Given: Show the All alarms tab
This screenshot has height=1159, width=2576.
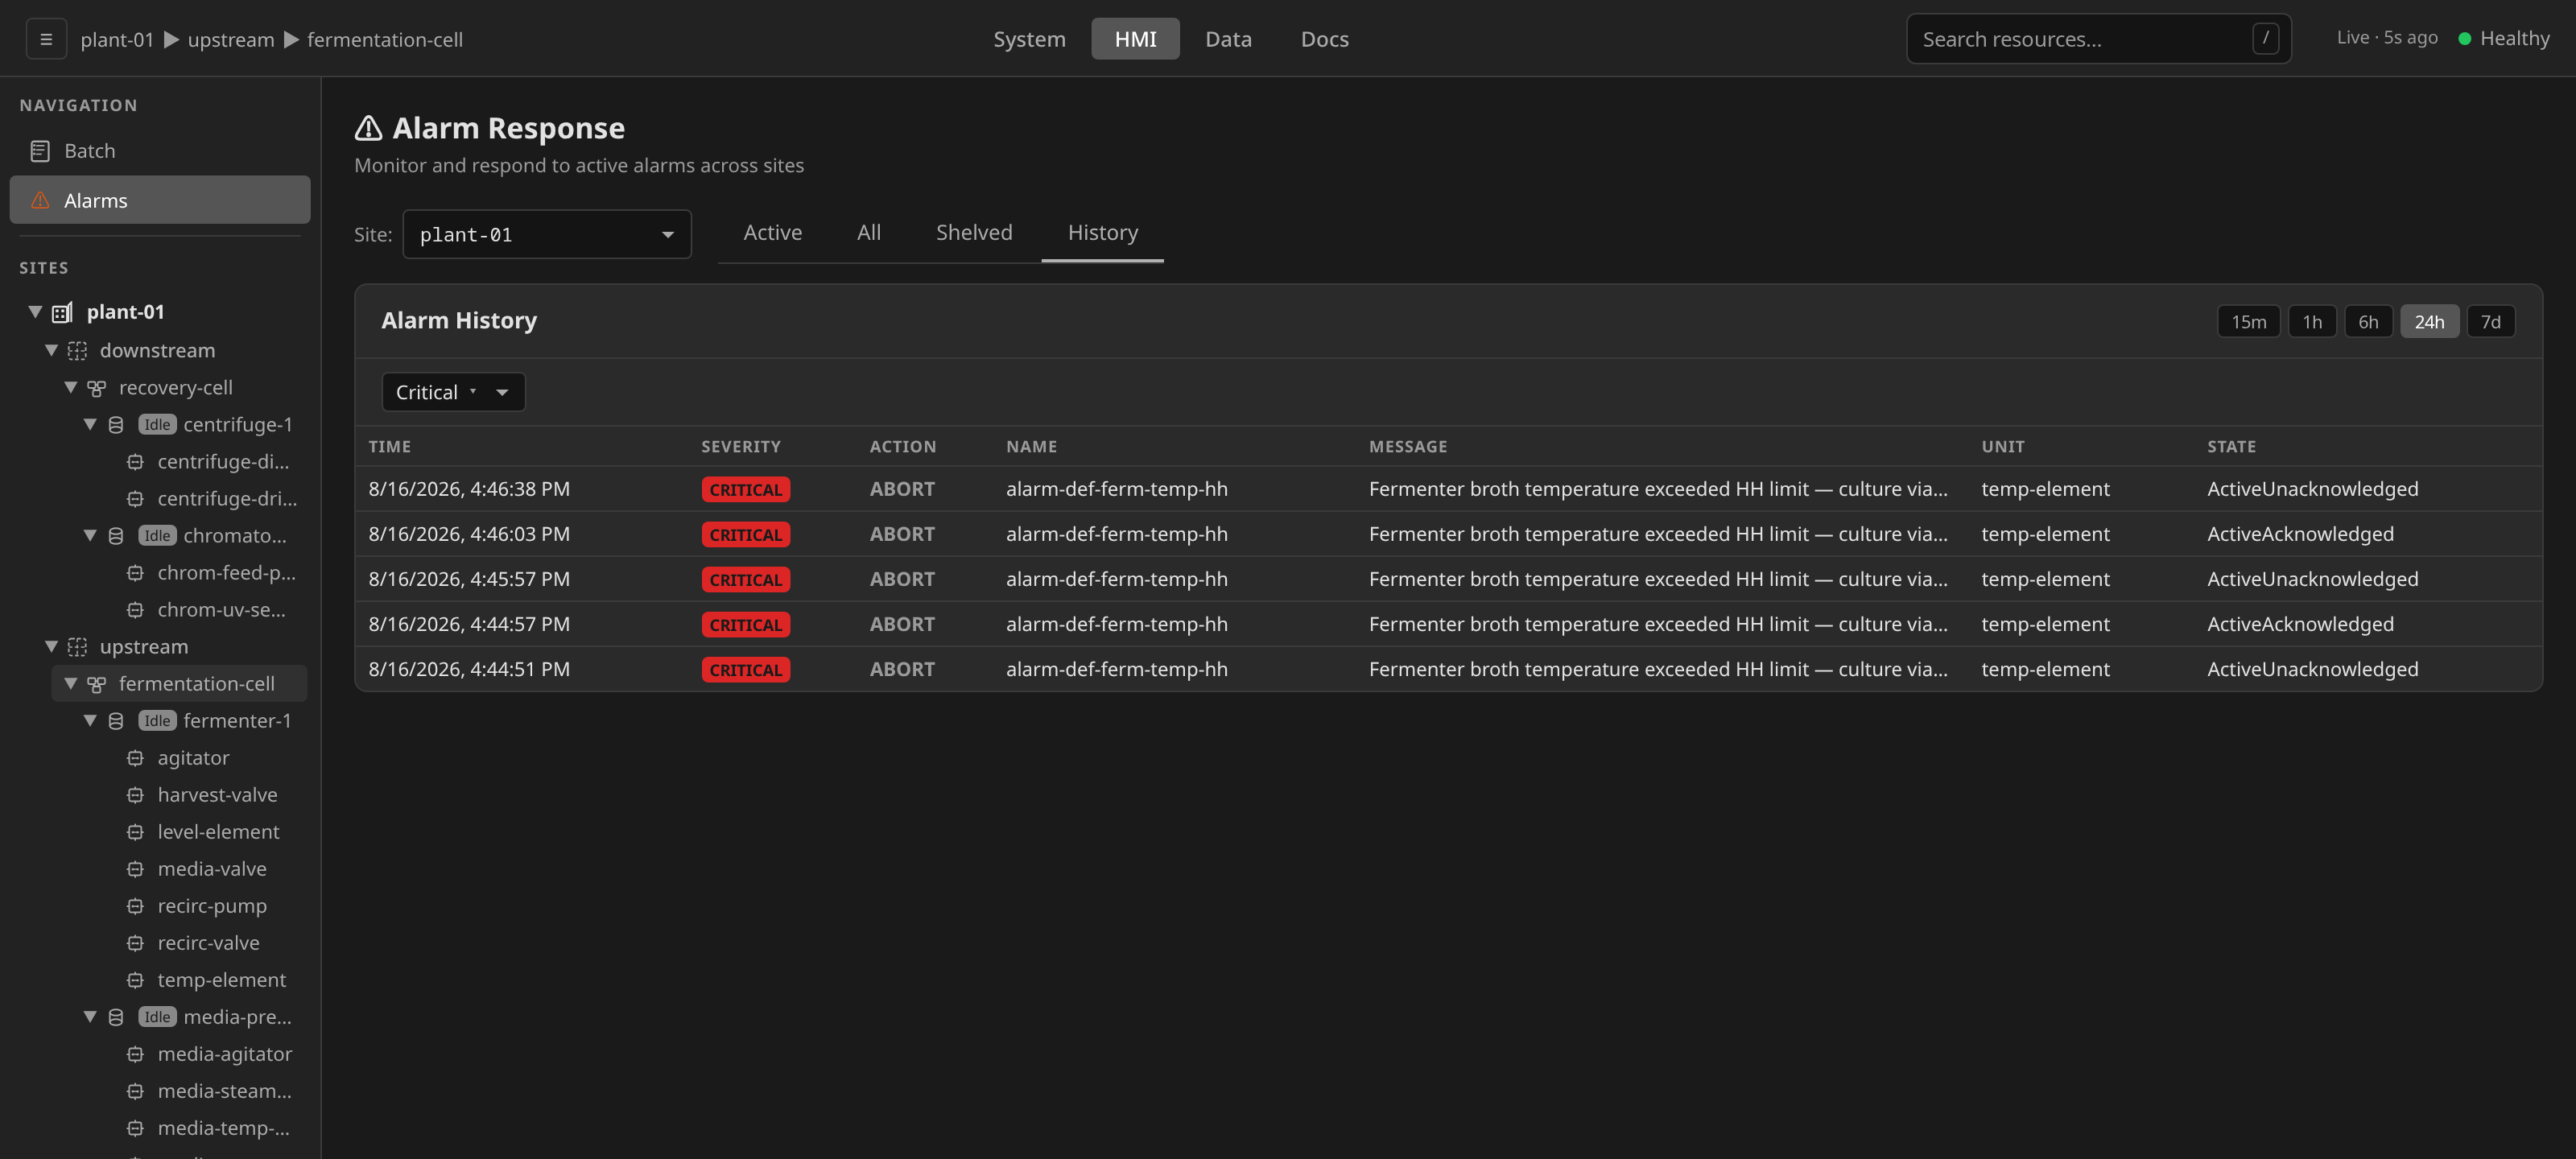Looking at the screenshot, I should click(868, 233).
